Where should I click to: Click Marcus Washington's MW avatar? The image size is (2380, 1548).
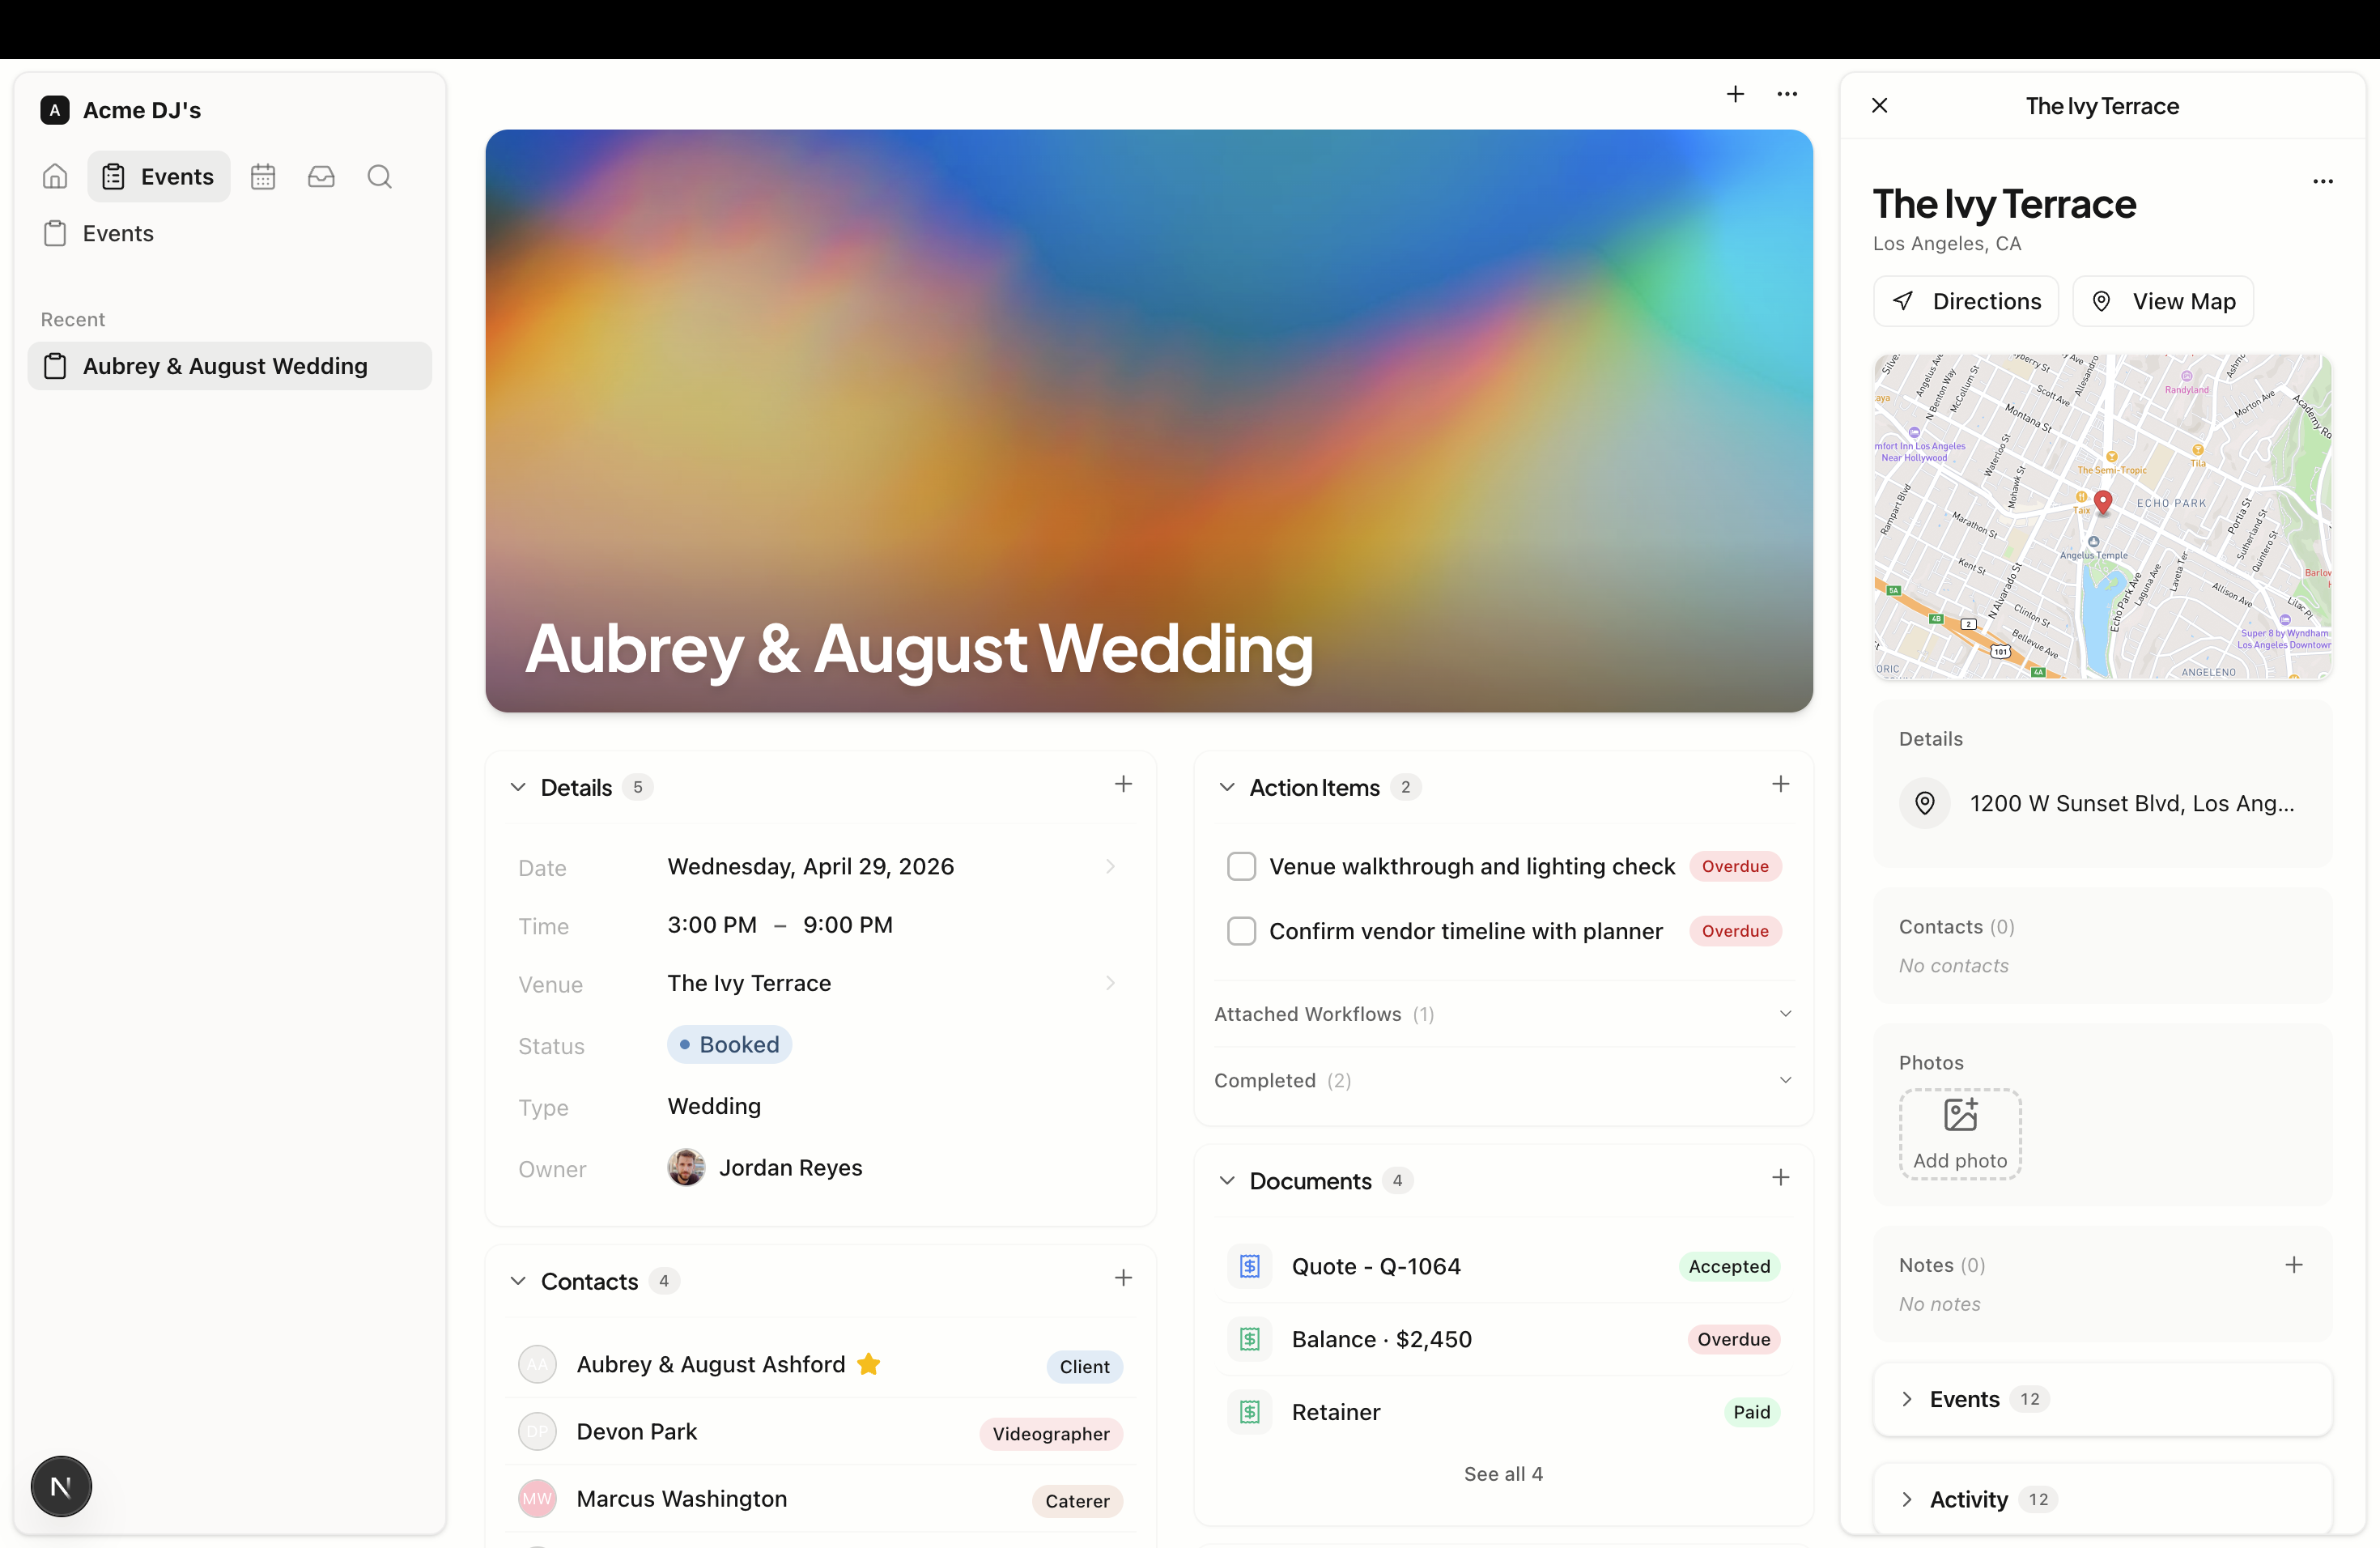pyautogui.click(x=537, y=1499)
